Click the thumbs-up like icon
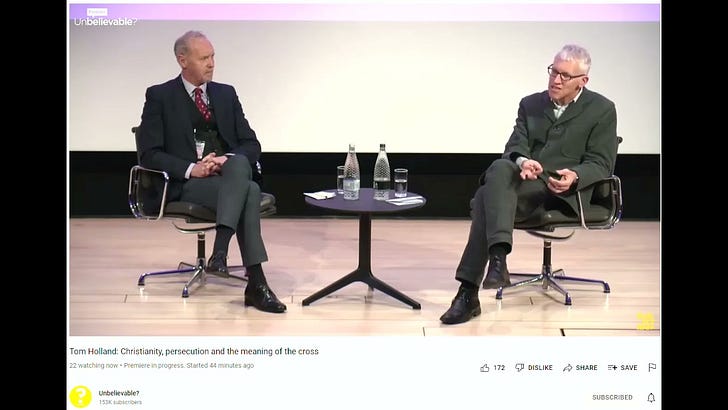This screenshot has width=728, height=410. point(485,368)
